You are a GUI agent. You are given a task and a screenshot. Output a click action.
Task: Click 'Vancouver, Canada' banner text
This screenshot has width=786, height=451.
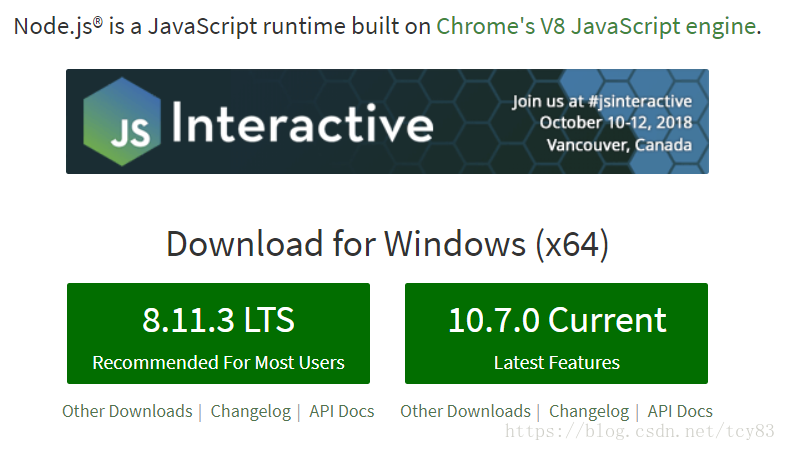[x=619, y=145]
